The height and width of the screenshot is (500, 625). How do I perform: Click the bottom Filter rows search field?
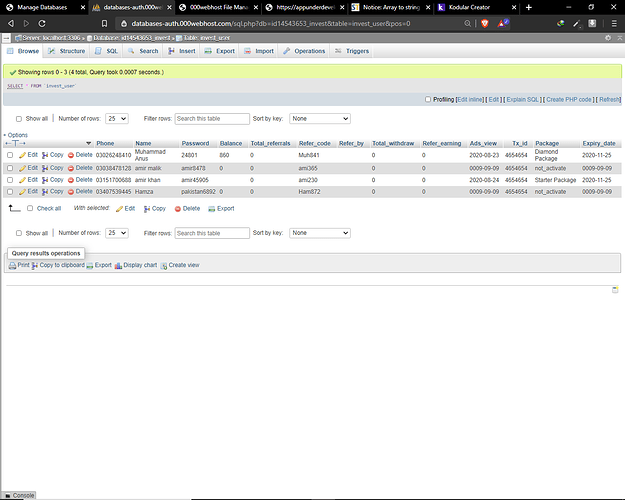[212, 233]
